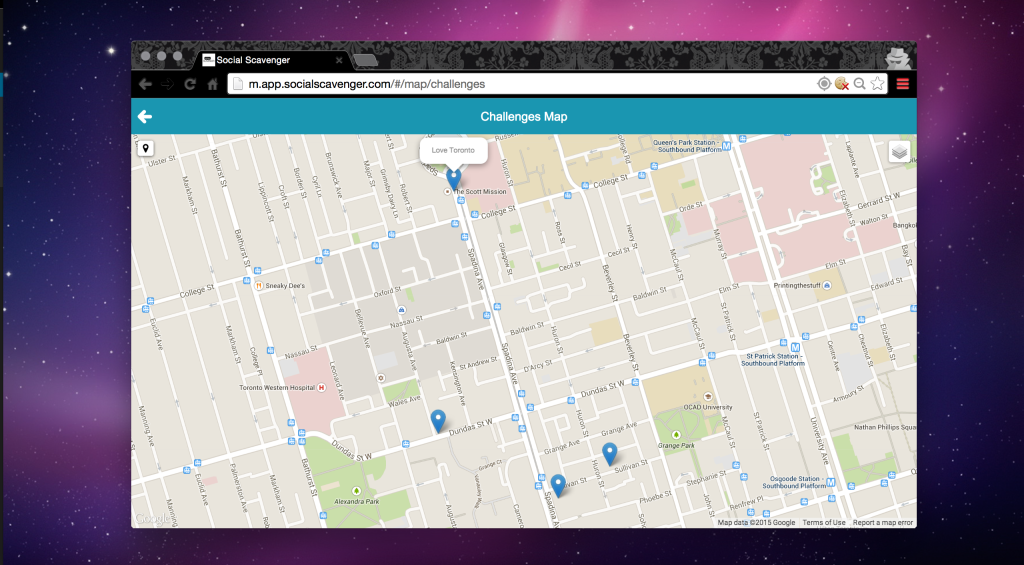This screenshot has width=1024, height=565.
Task: Click the Oxford St street label
Action: [x=387, y=291]
